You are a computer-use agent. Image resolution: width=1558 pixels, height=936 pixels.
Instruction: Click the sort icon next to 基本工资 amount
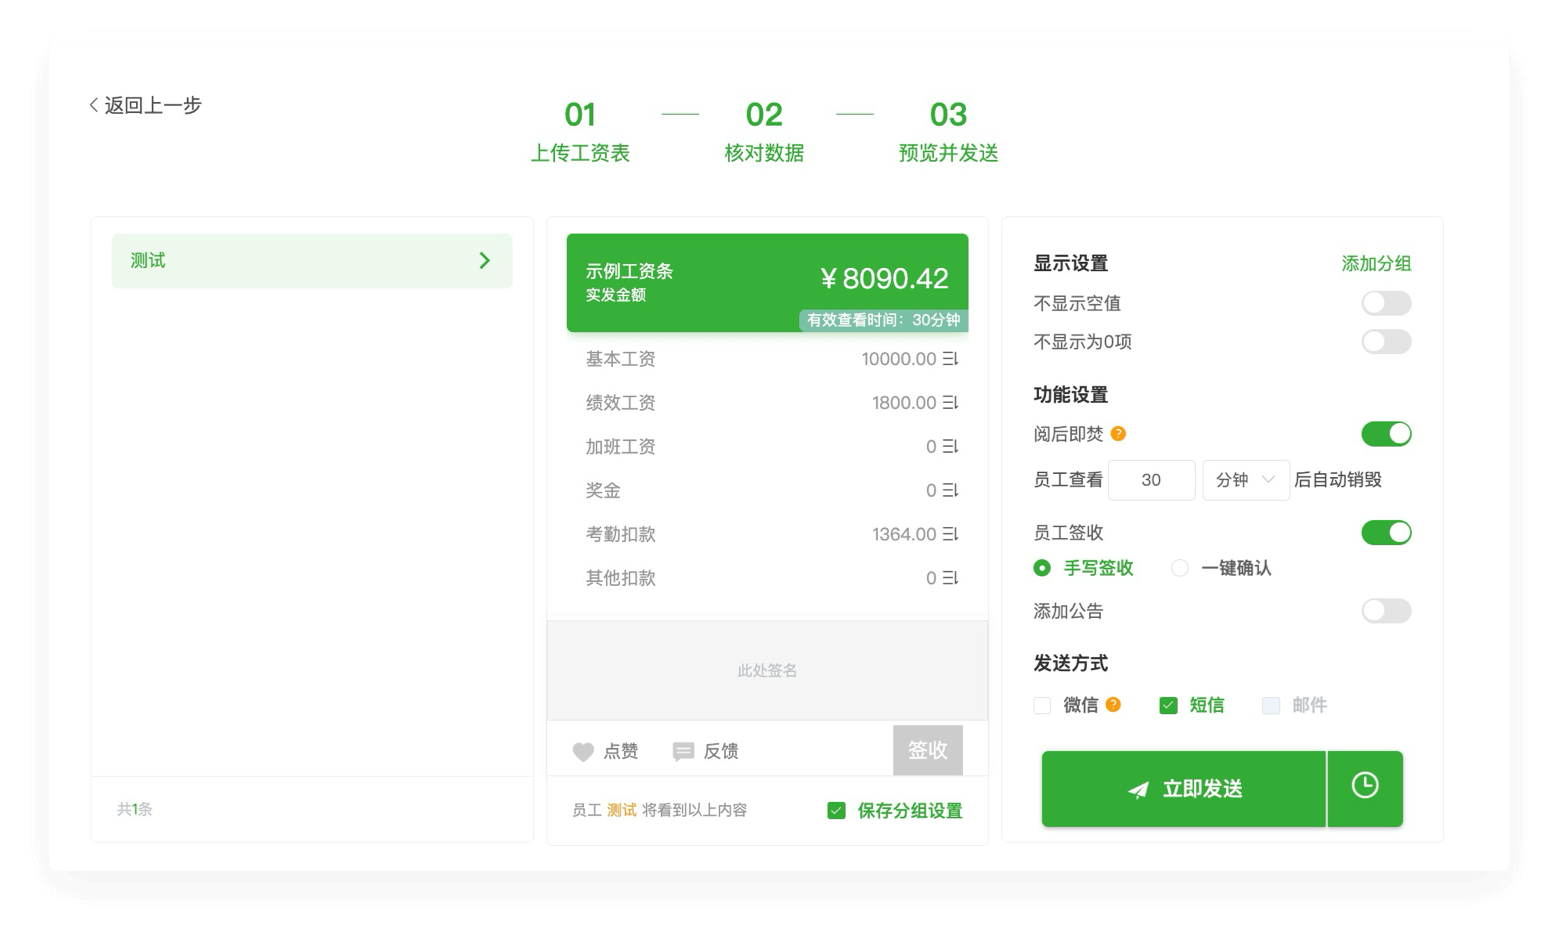[x=950, y=359]
